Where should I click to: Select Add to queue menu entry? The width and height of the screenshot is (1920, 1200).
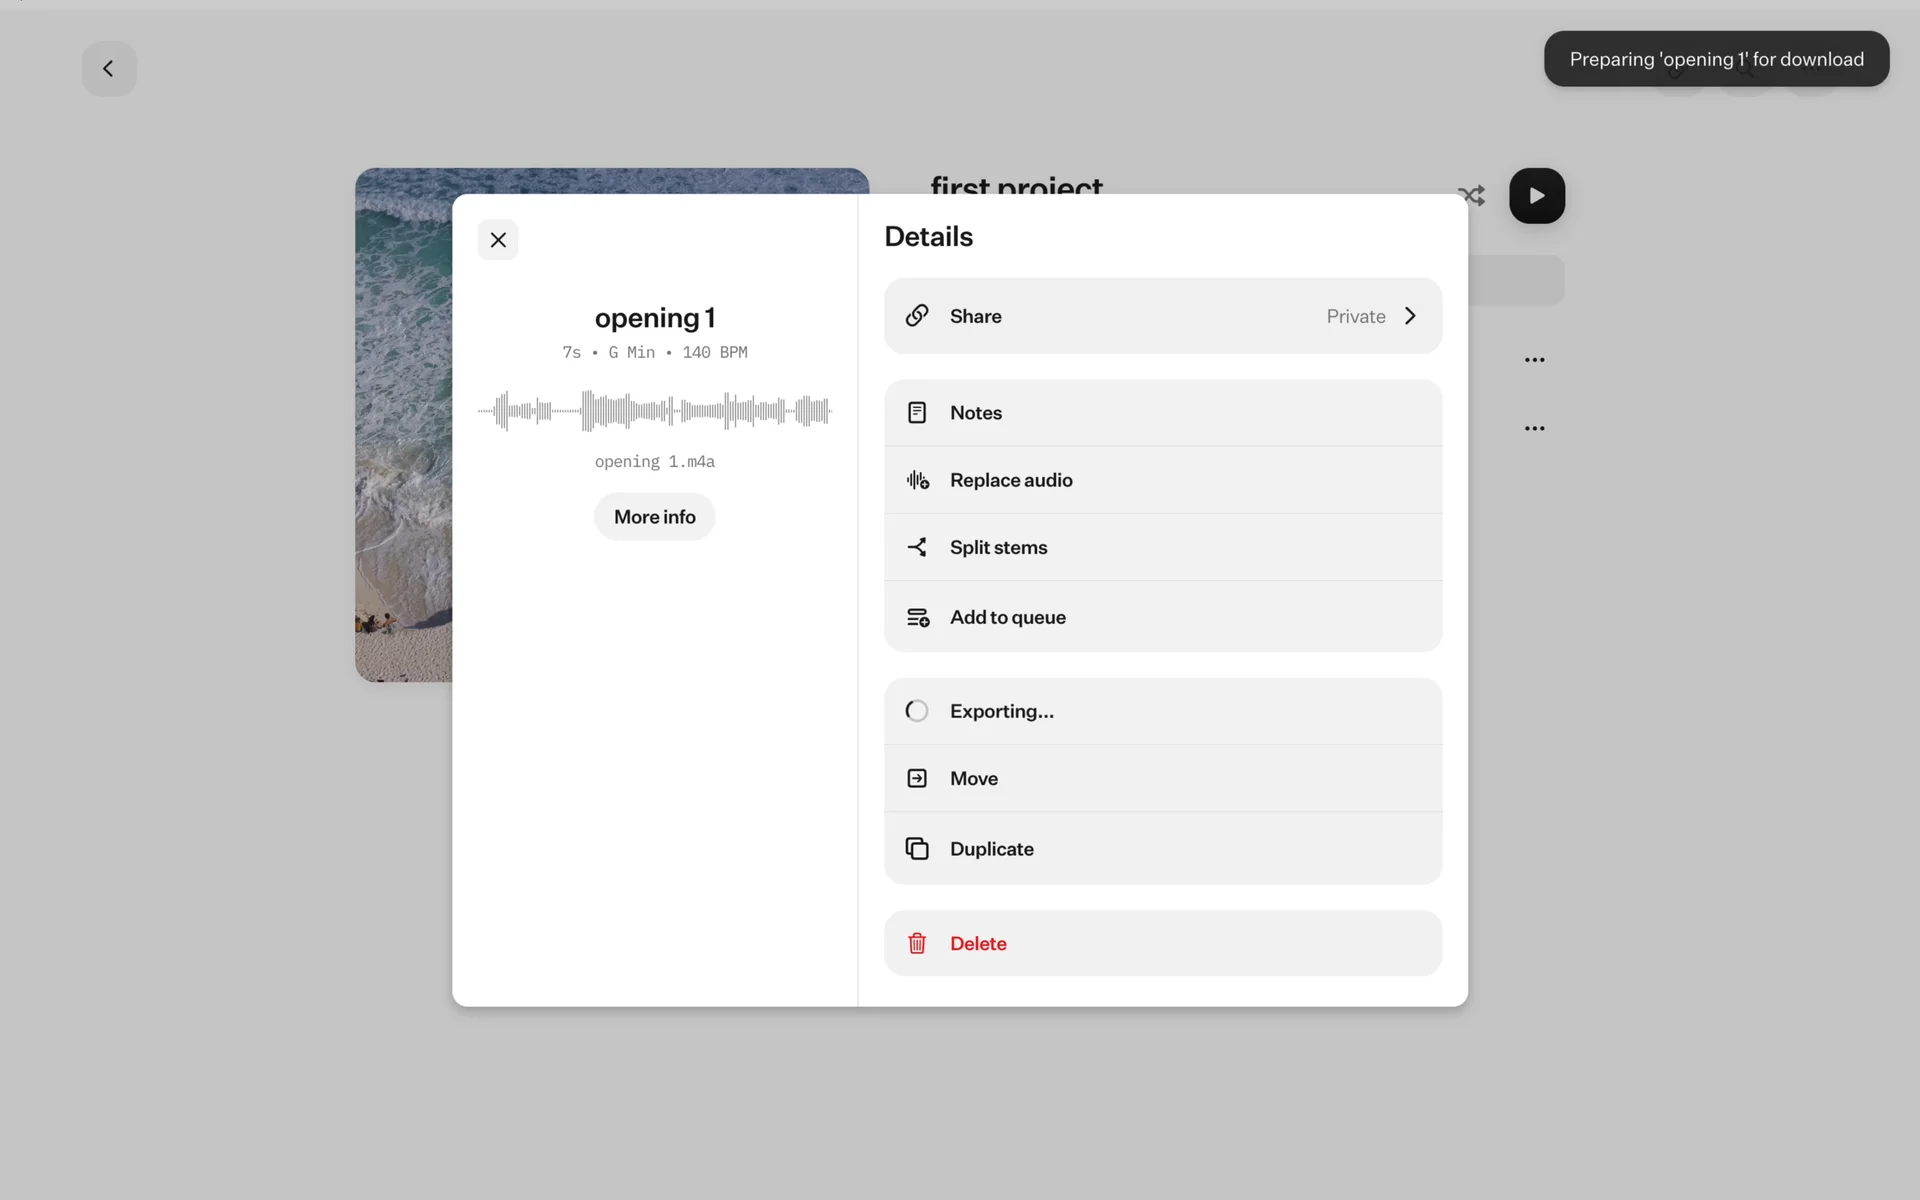coord(1008,618)
